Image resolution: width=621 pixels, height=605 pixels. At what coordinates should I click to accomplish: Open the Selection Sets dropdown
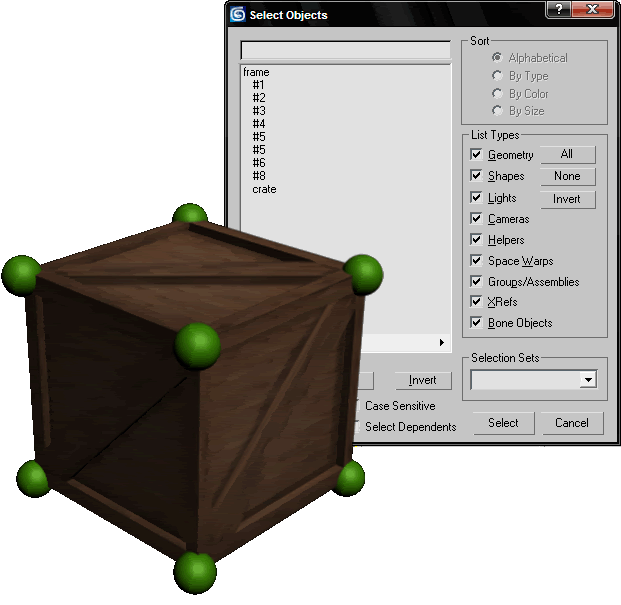(x=589, y=380)
